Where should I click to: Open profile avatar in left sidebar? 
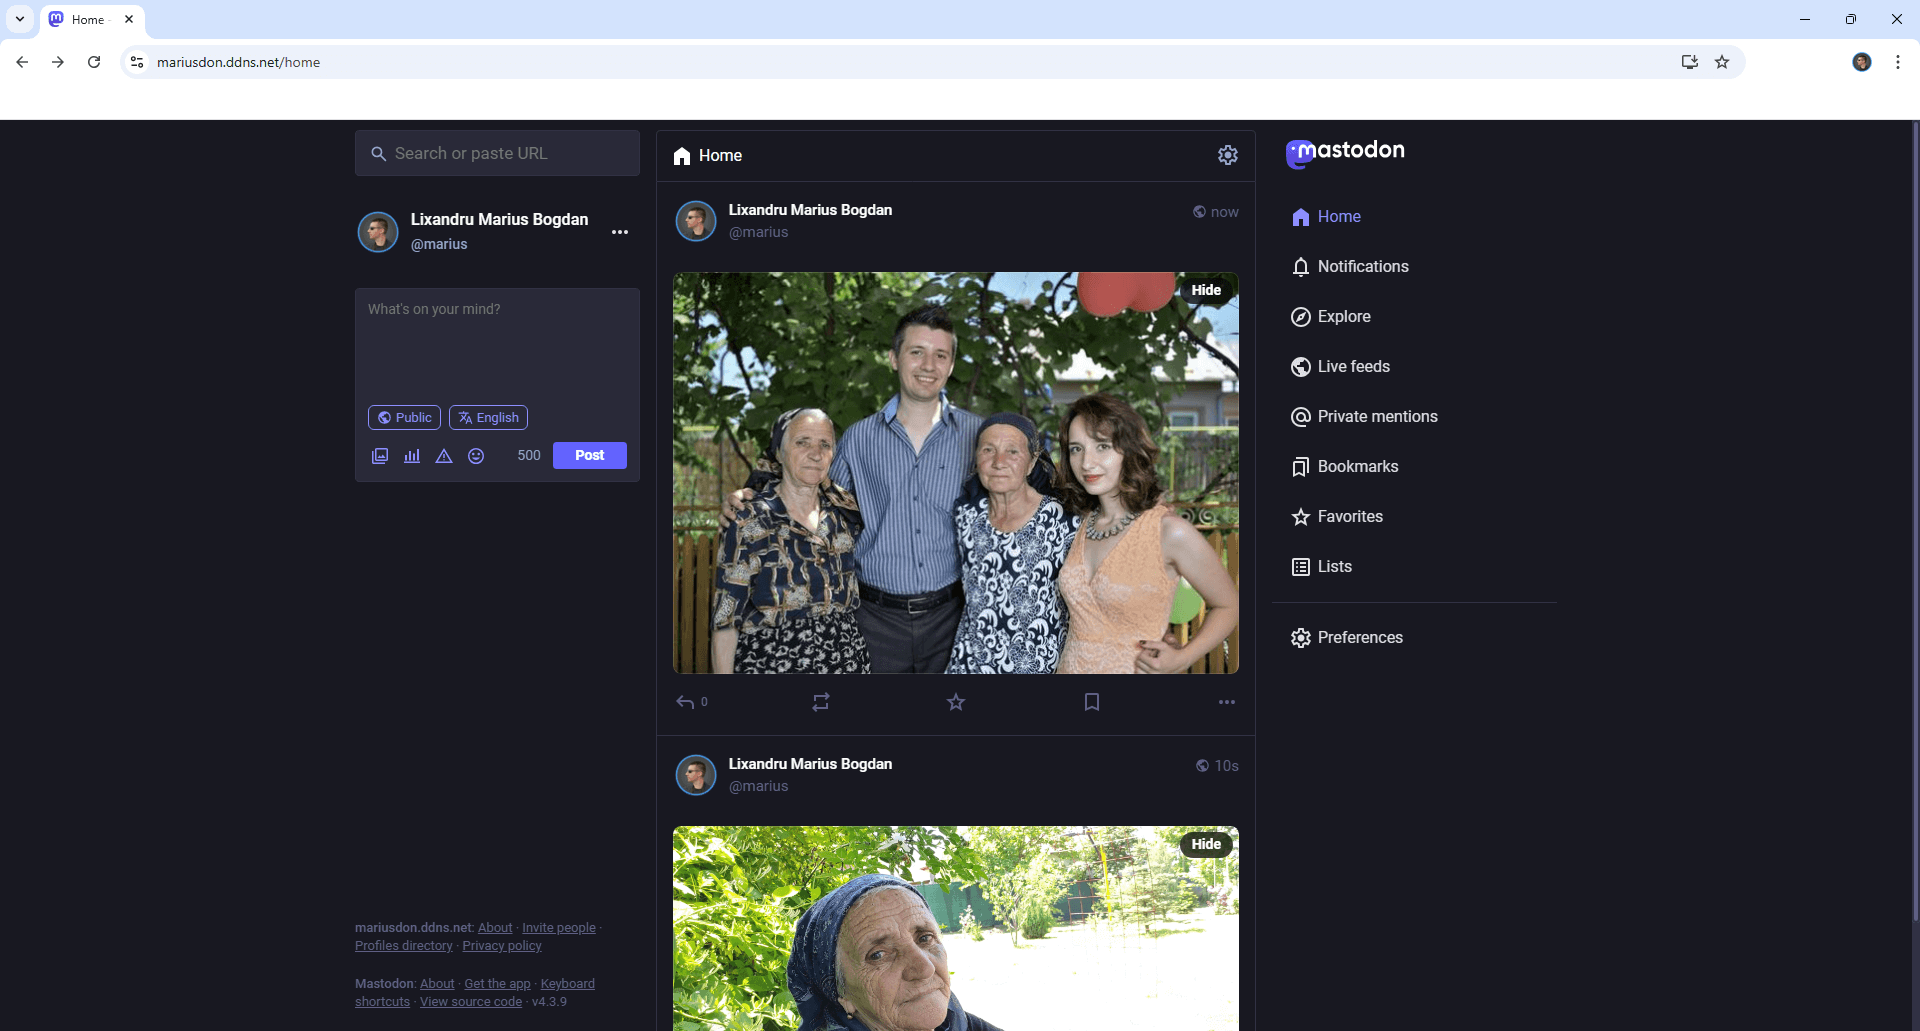click(378, 232)
